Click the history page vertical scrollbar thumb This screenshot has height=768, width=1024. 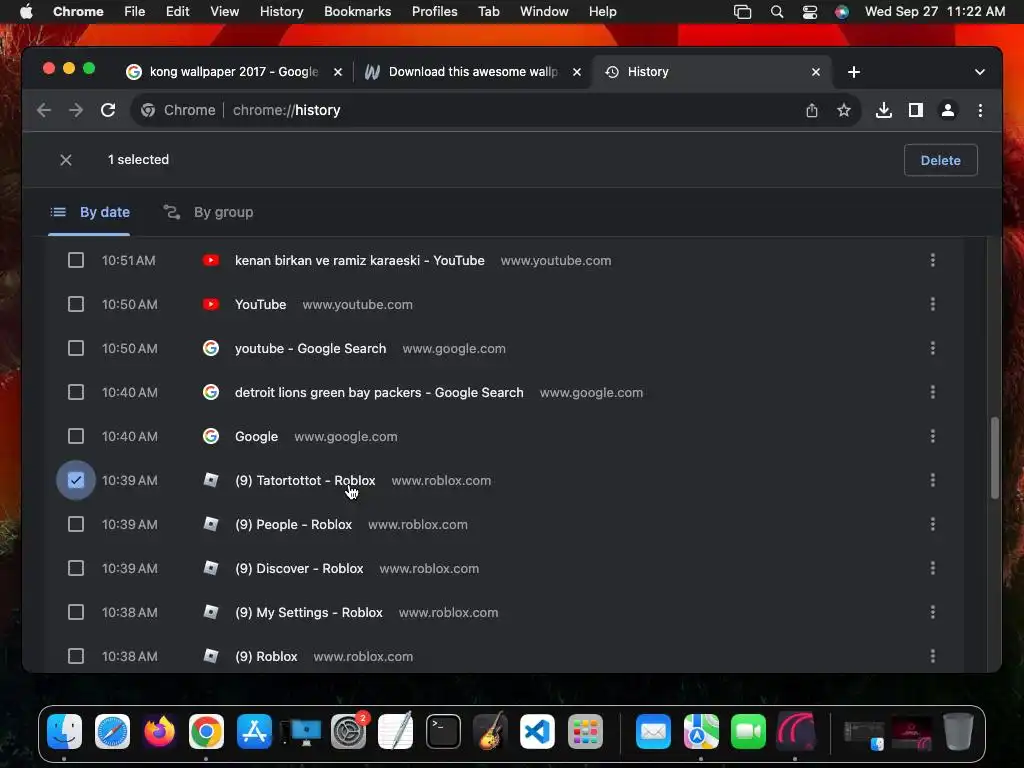[x=995, y=457]
